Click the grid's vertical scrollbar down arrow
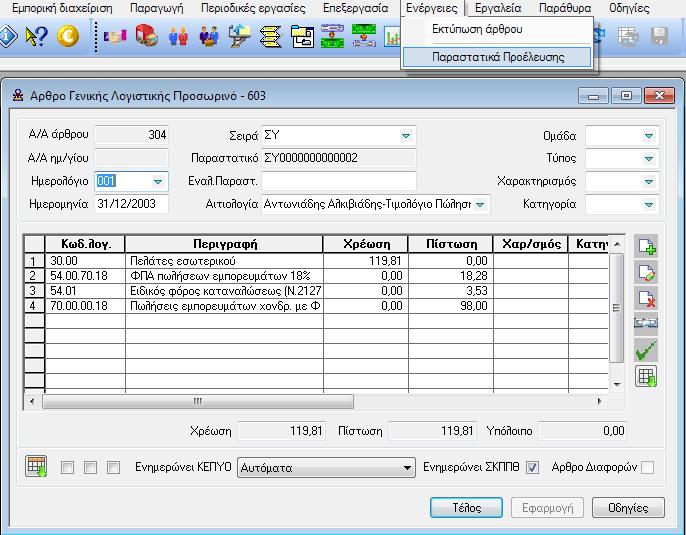Screen dimensions: 686x535 click(617, 384)
